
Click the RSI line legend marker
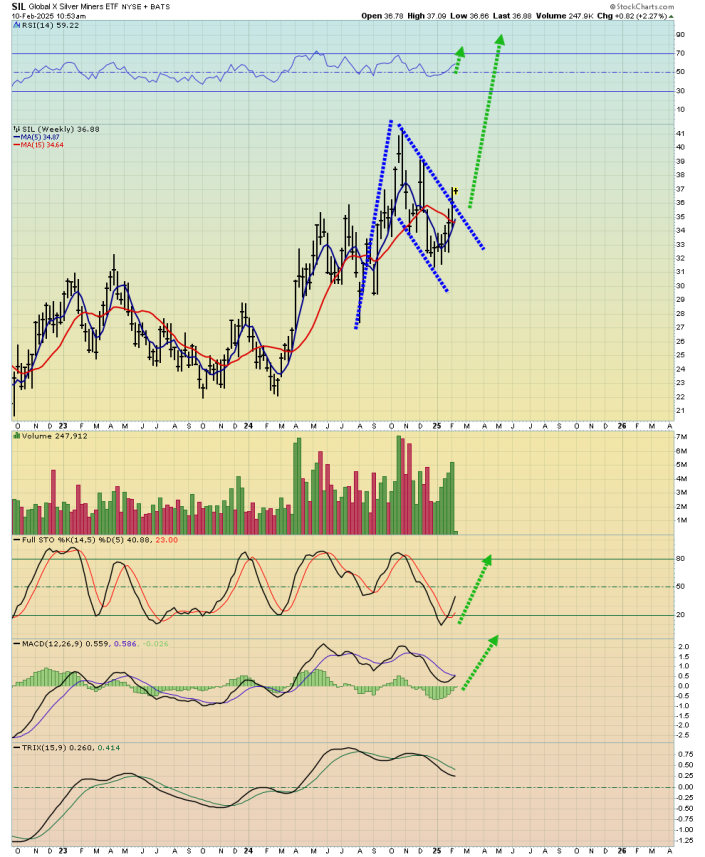(x=17, y=26)
